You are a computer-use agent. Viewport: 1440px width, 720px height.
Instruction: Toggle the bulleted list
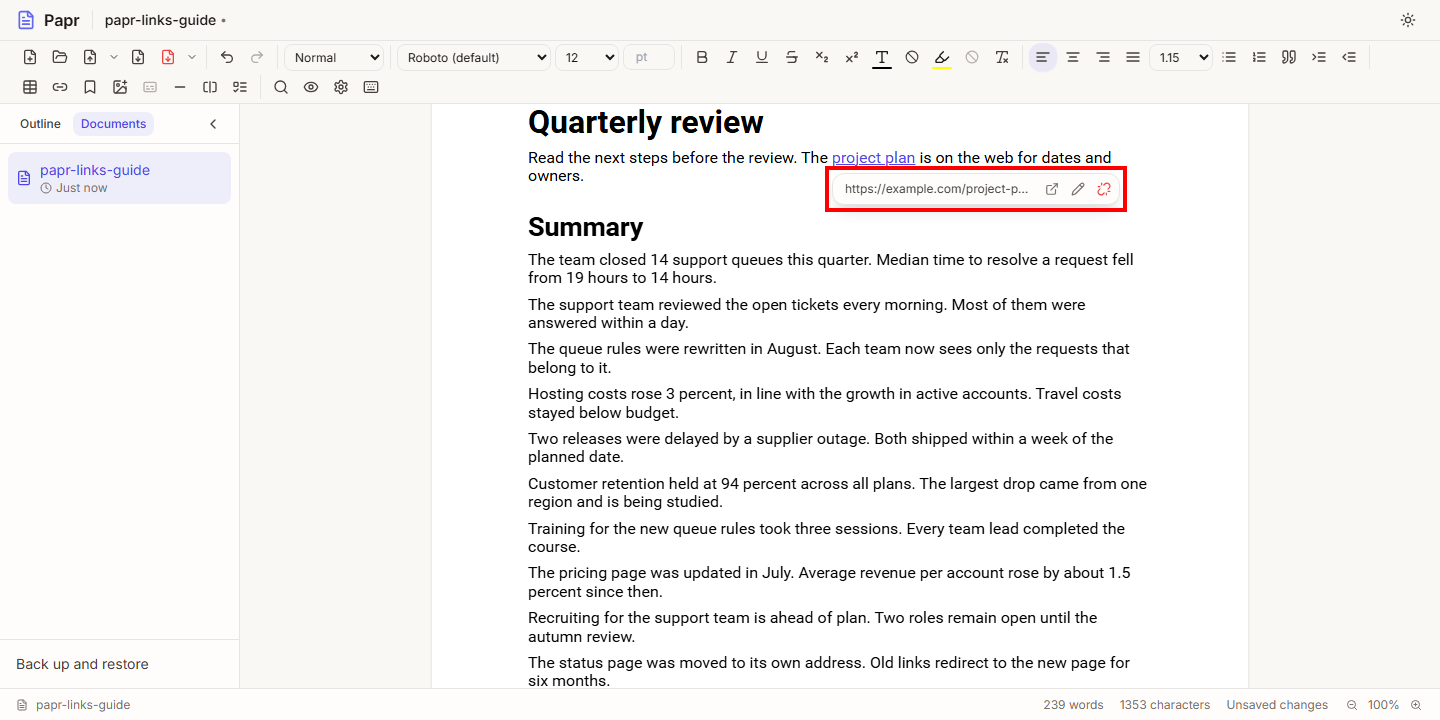point(1229,57)
